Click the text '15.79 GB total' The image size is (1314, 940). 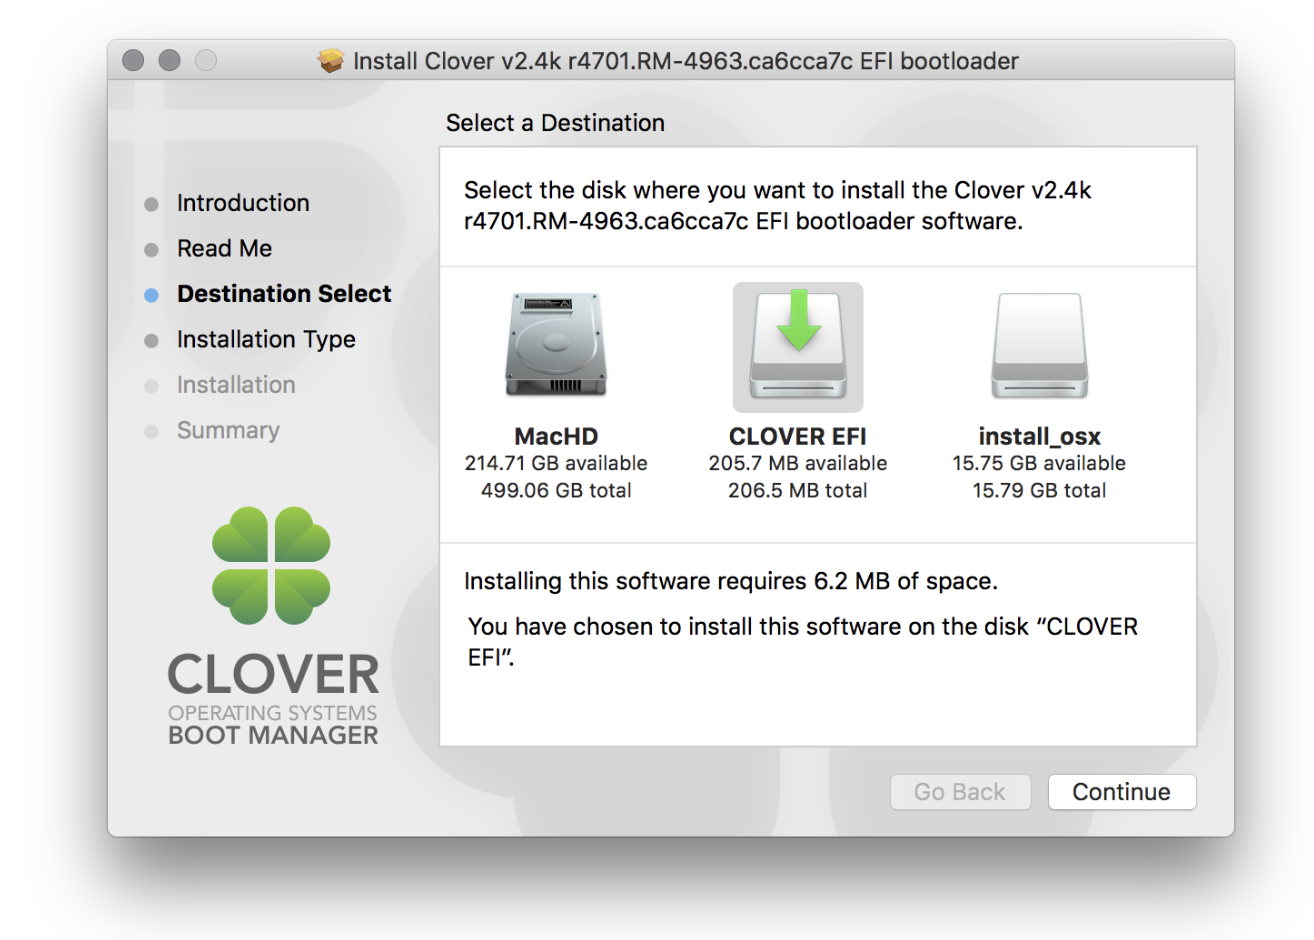point(1040,490)
